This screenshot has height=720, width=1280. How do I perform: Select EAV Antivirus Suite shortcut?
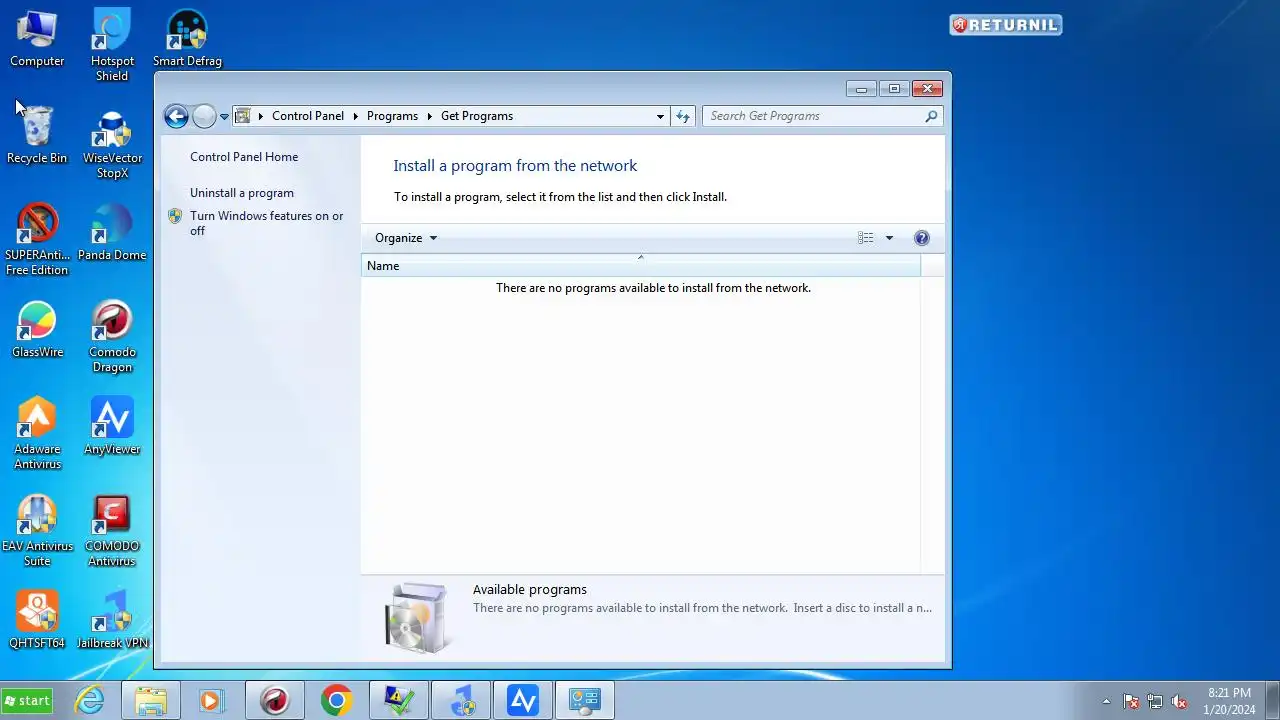tap(37, 531)
